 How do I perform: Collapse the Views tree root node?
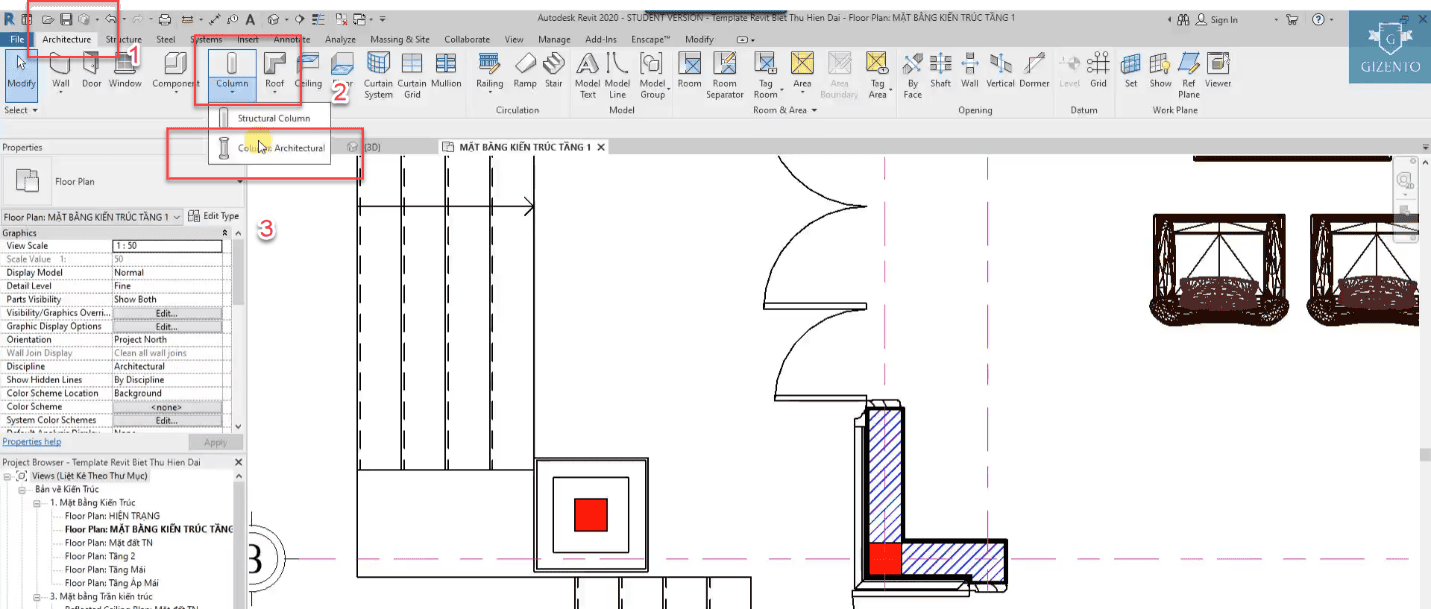(8, 476)
